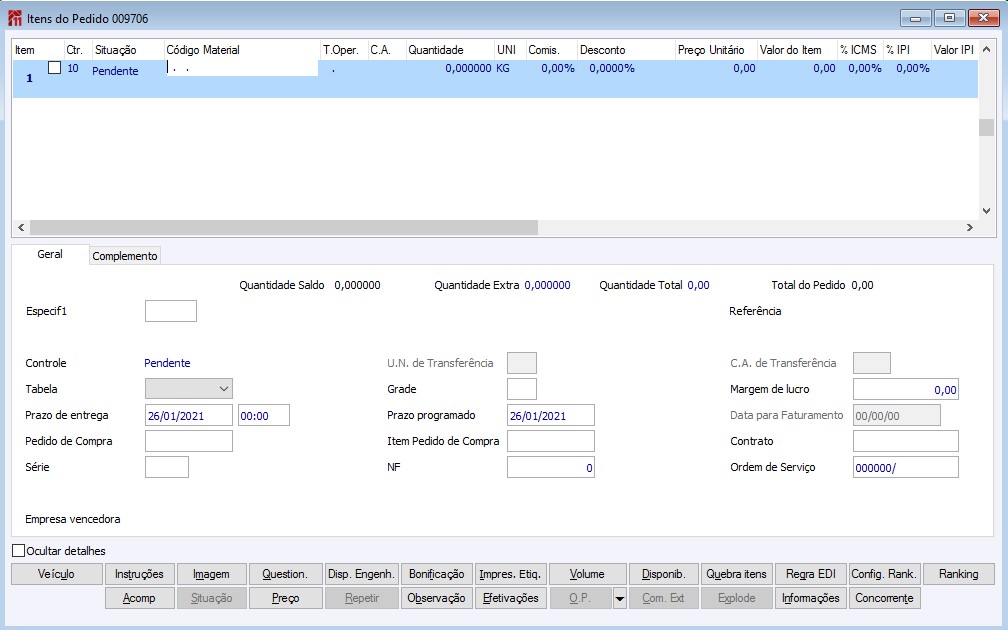Click the Situação column header
Viewport: 1008px width, 630px height.
128,50
